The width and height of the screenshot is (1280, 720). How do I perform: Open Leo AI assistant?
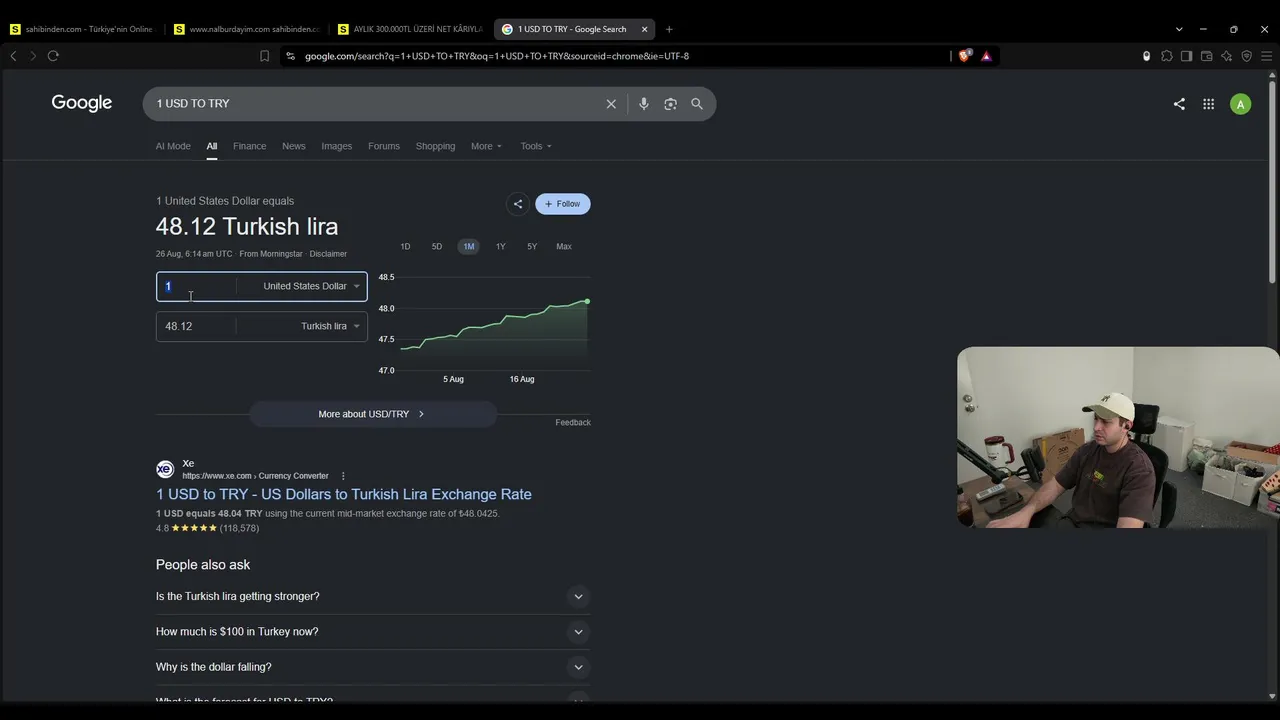click(x=1226, y=56)
